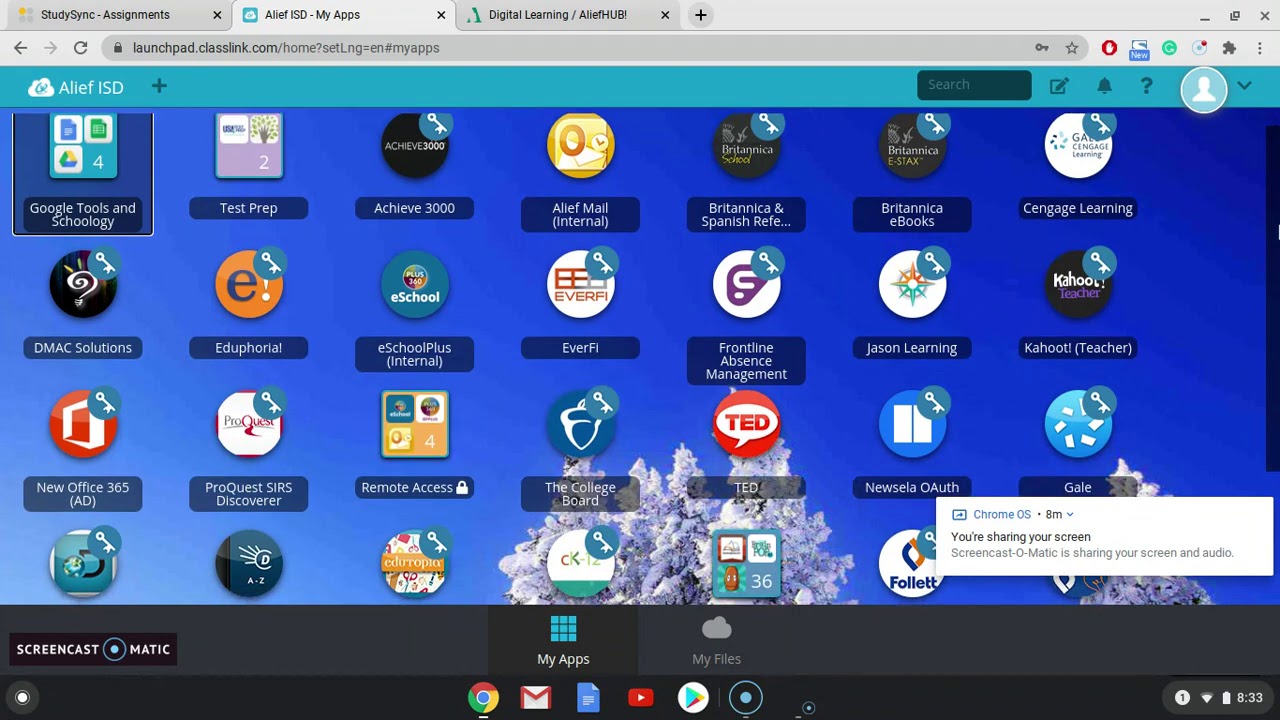Launch the Cengage Learning app icon
The width and height of the screenshot is (1280, 720).
tap(1078, 146)
